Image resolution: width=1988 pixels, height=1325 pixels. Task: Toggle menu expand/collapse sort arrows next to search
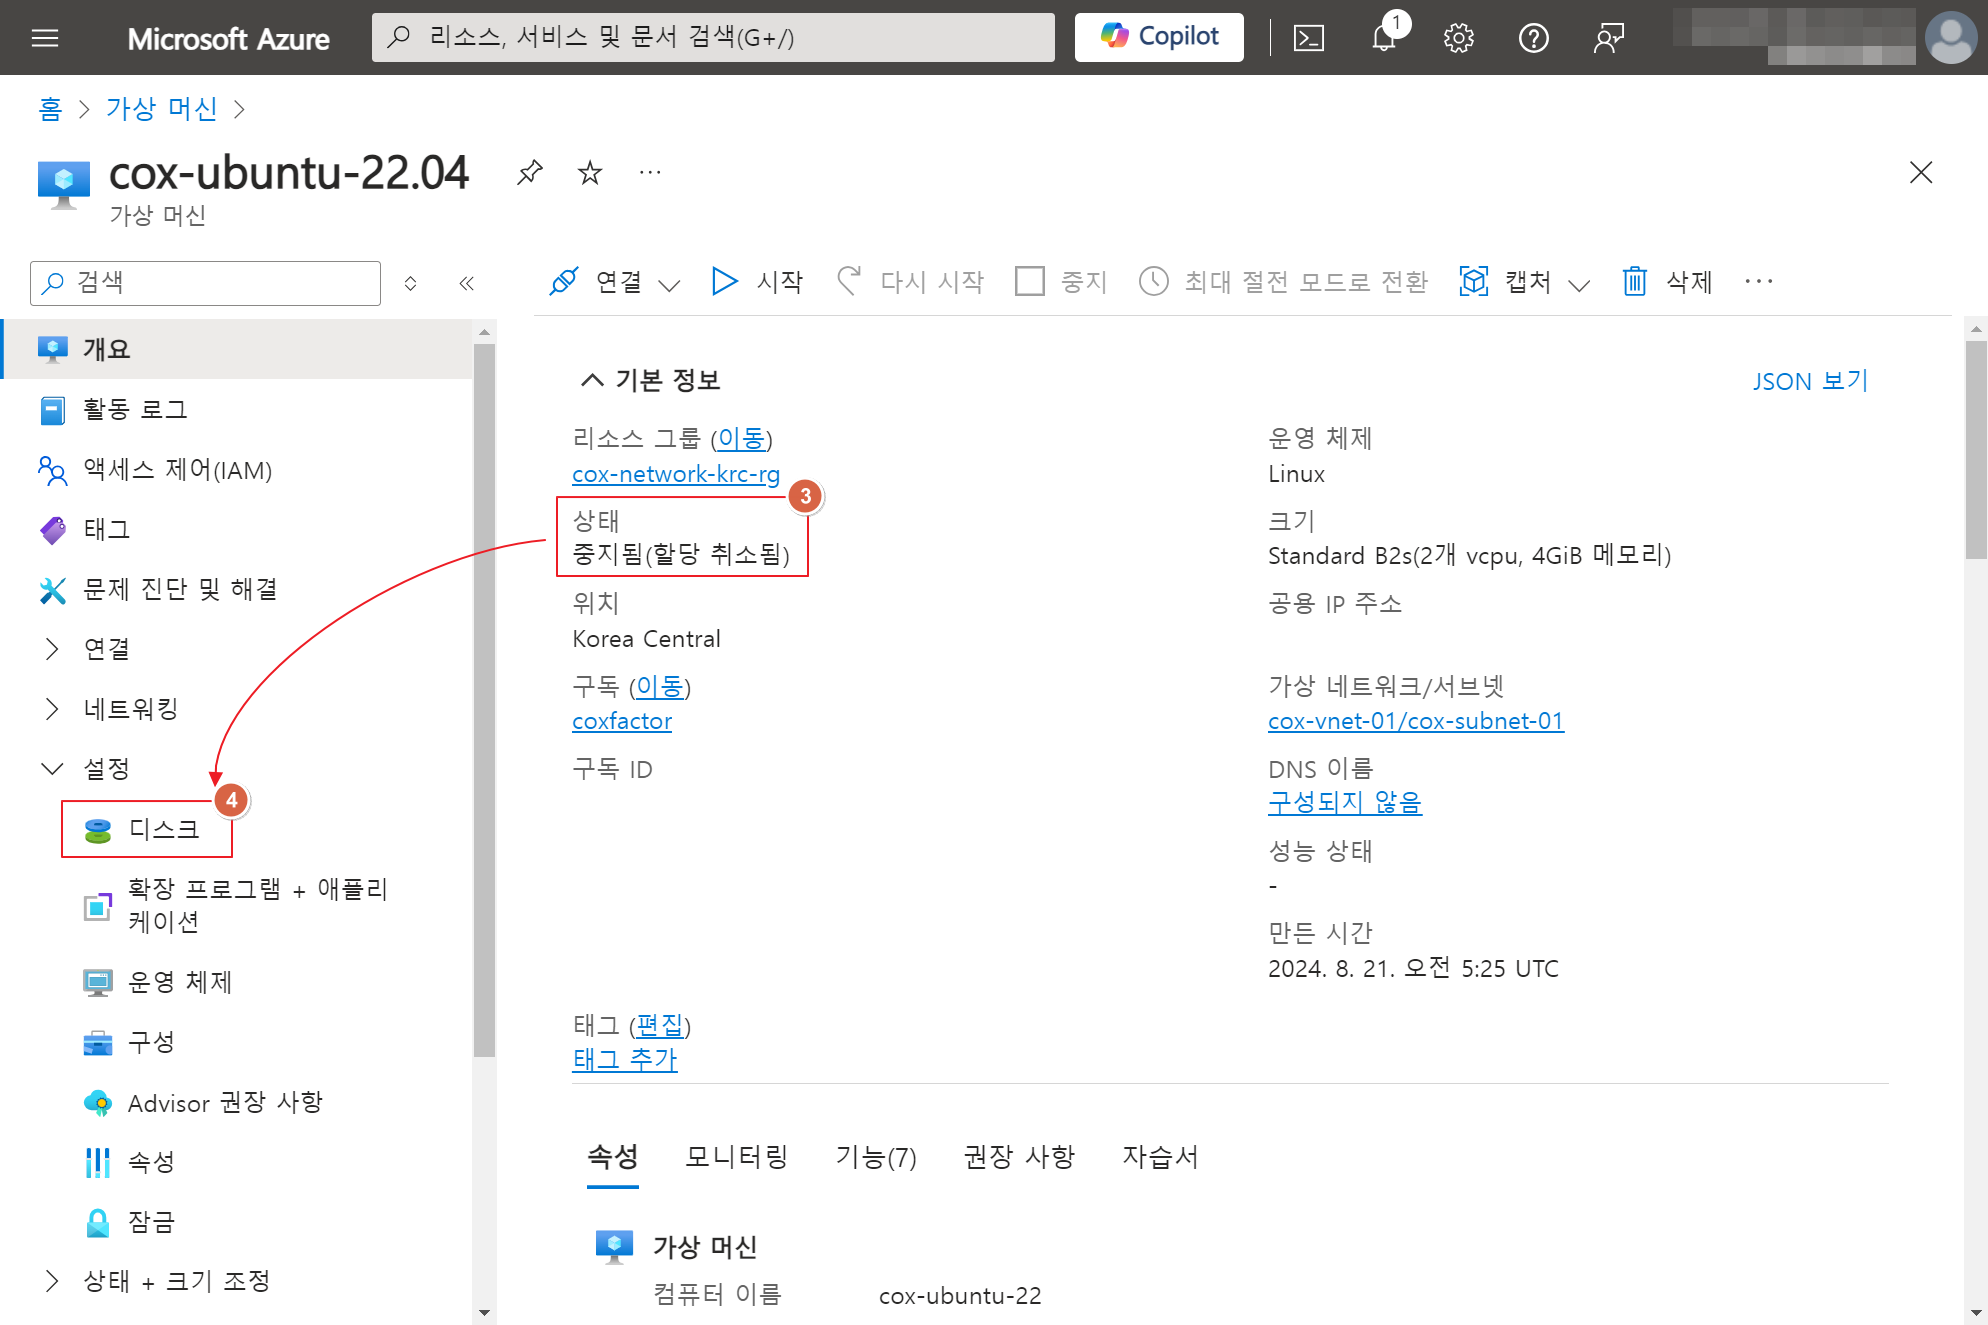410,283
